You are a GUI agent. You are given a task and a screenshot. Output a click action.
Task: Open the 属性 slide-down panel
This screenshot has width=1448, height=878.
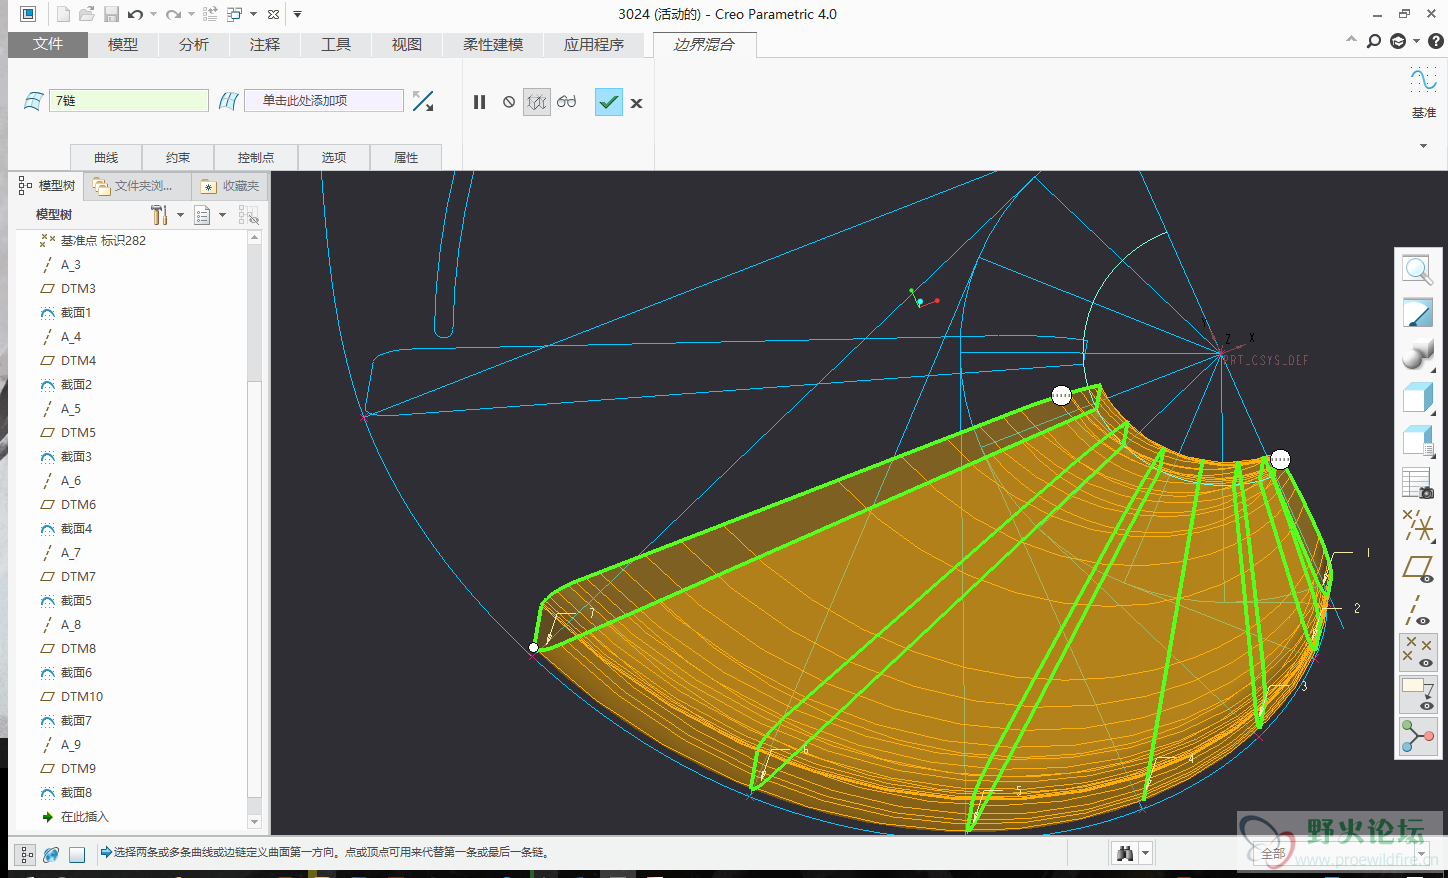(405, 157)
